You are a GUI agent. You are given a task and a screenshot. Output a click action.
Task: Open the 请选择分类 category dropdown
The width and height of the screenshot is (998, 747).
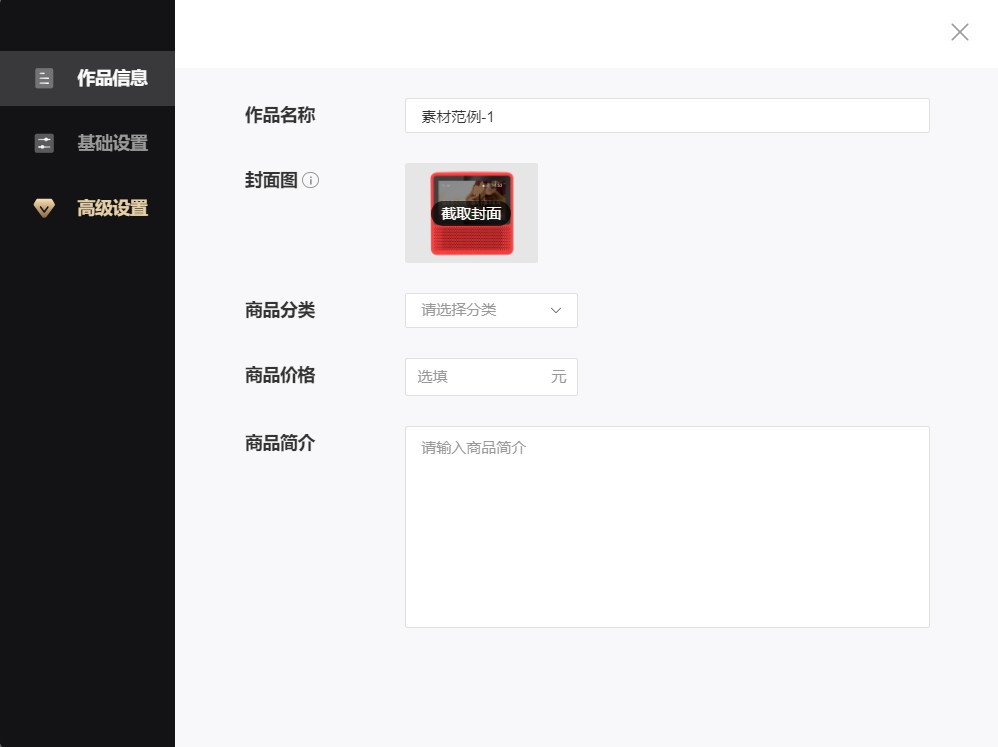click(491, 311)
